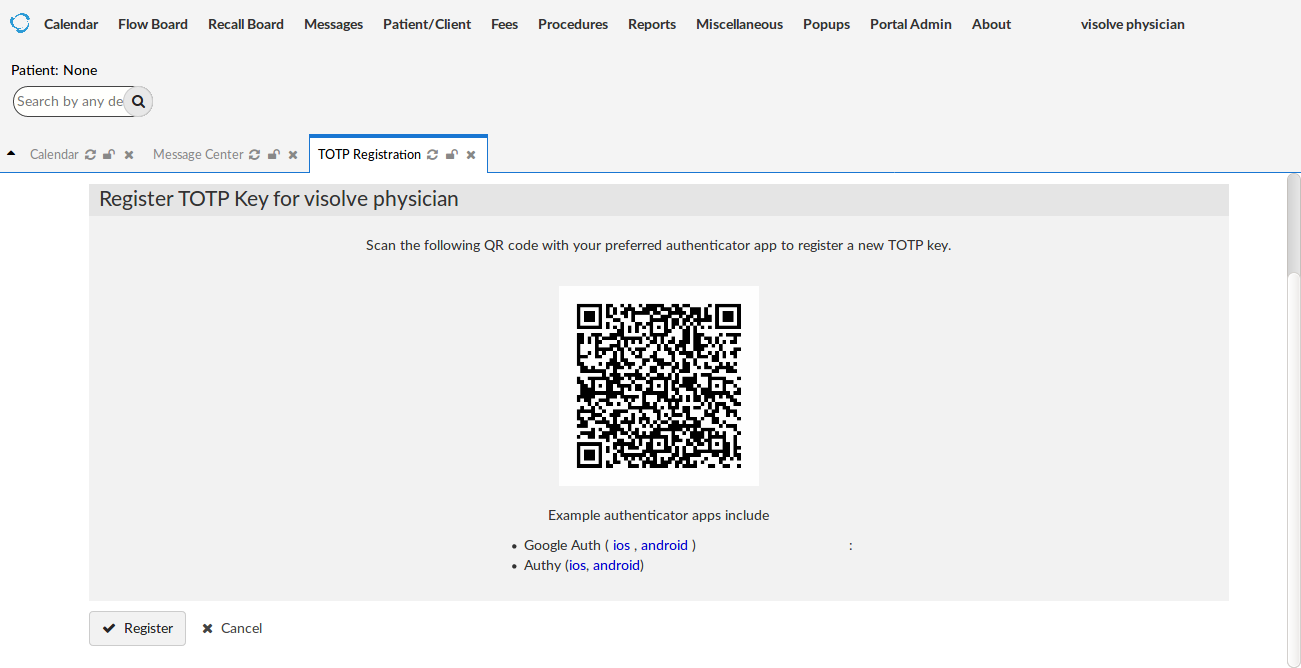Open Google Auth ios link

click(x=621, y=545)
